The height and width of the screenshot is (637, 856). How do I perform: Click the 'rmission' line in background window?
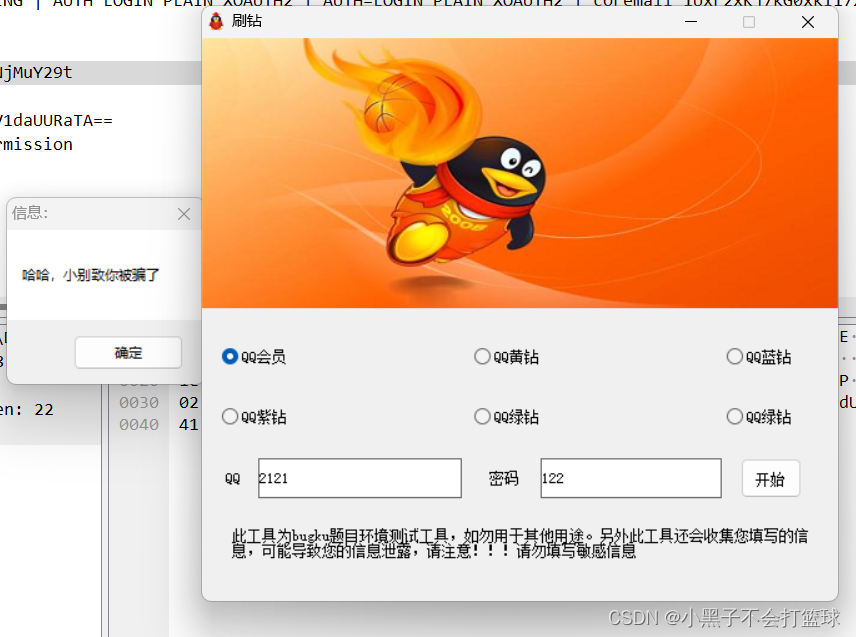[36, 145]
